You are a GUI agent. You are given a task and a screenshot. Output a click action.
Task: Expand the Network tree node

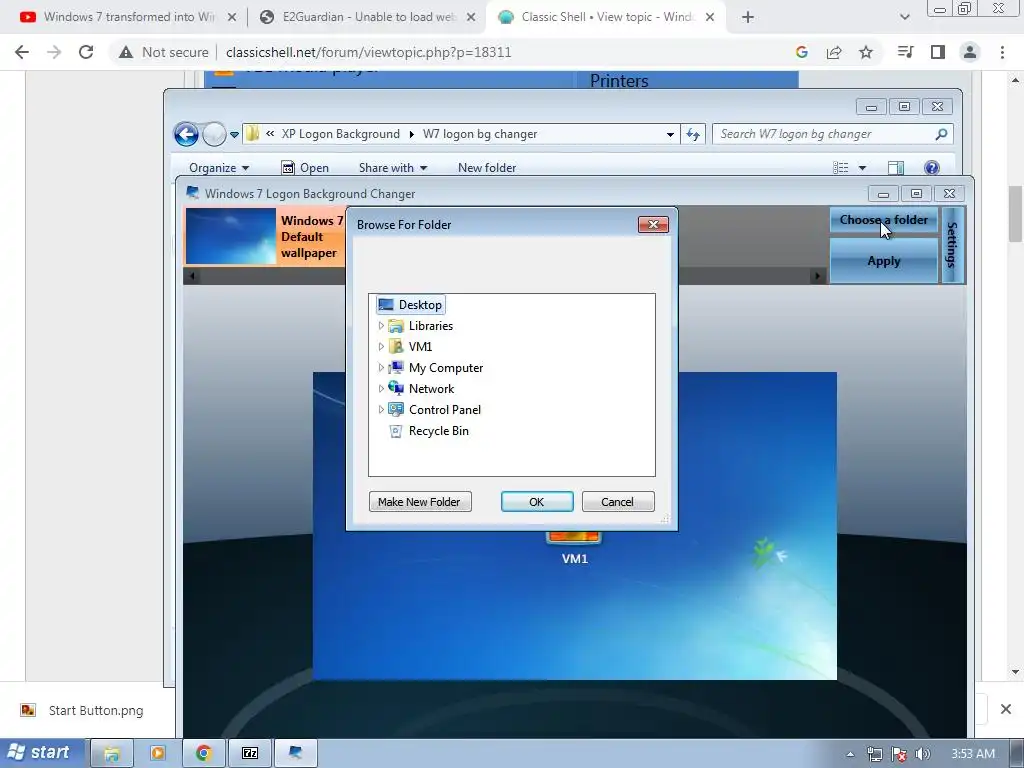point(381,389)
